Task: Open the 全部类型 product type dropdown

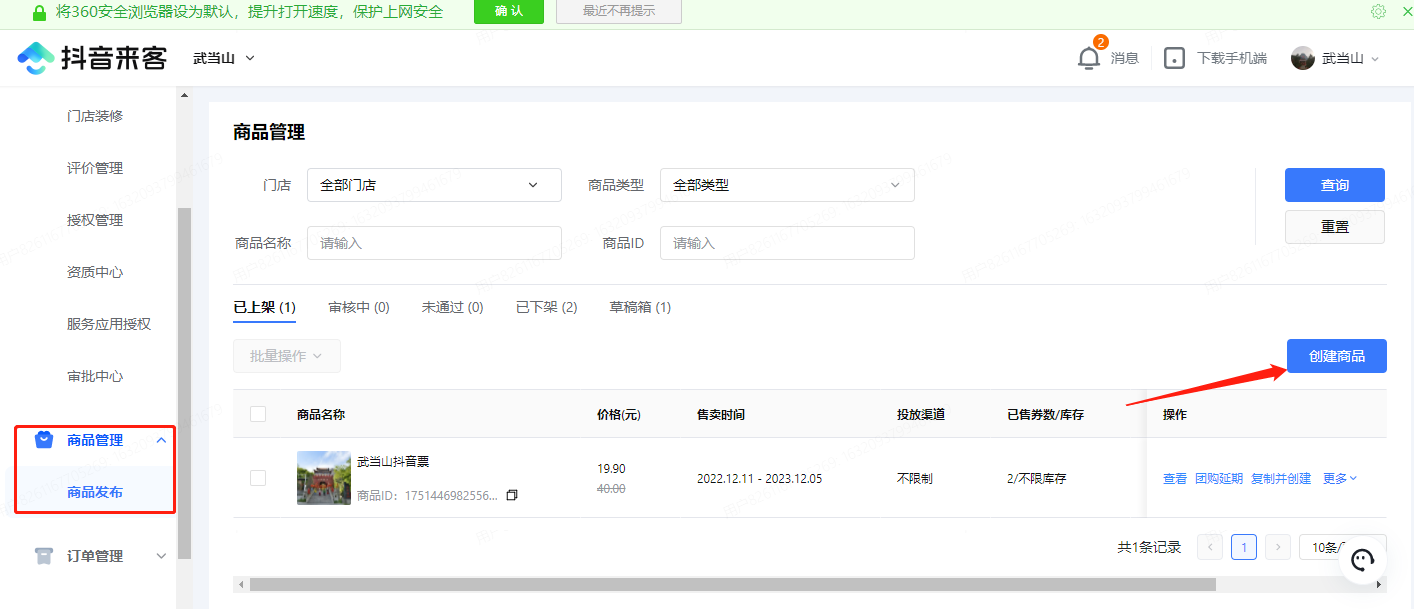Action: point(787,185)
